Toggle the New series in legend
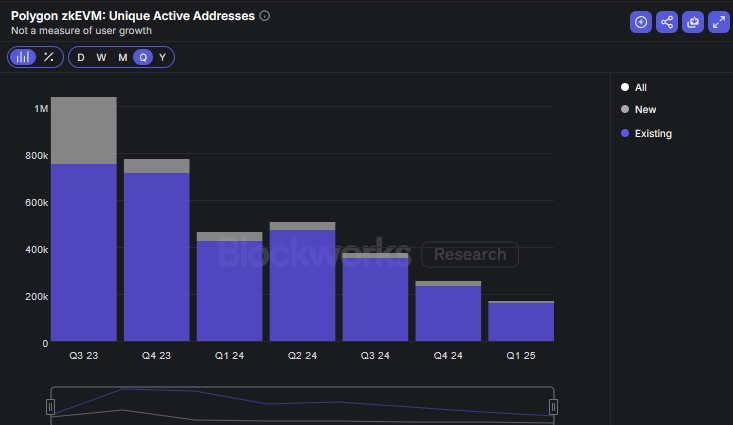This screenshot has height=425, width=733. tap(639, 109)
